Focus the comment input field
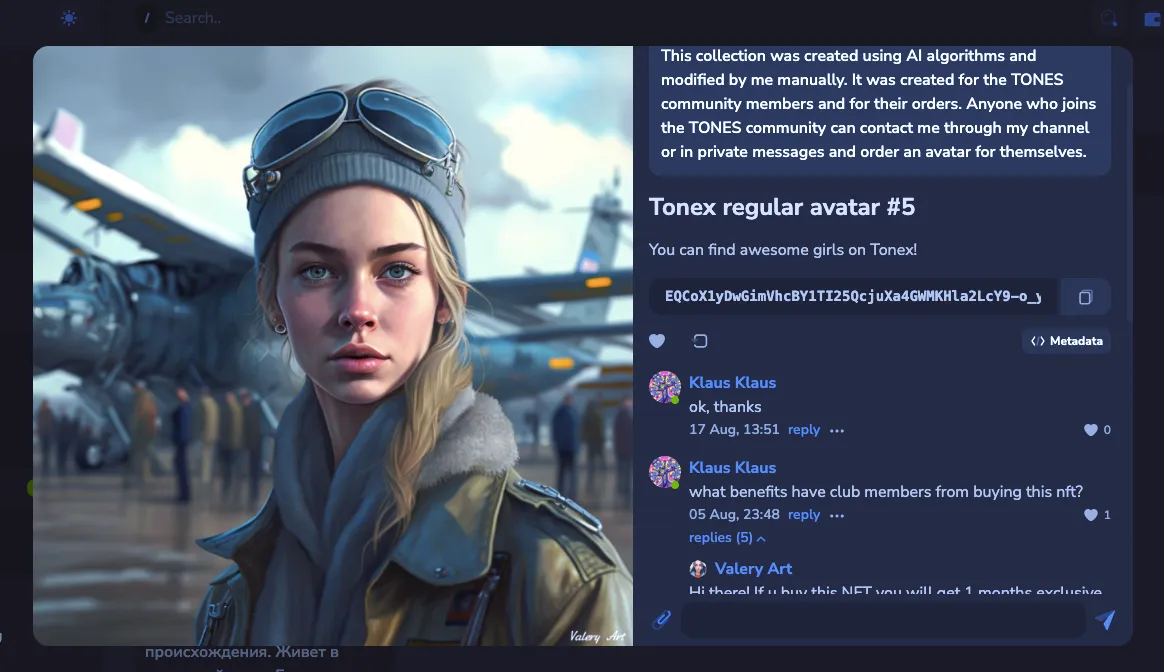 [x=883, y=620]
